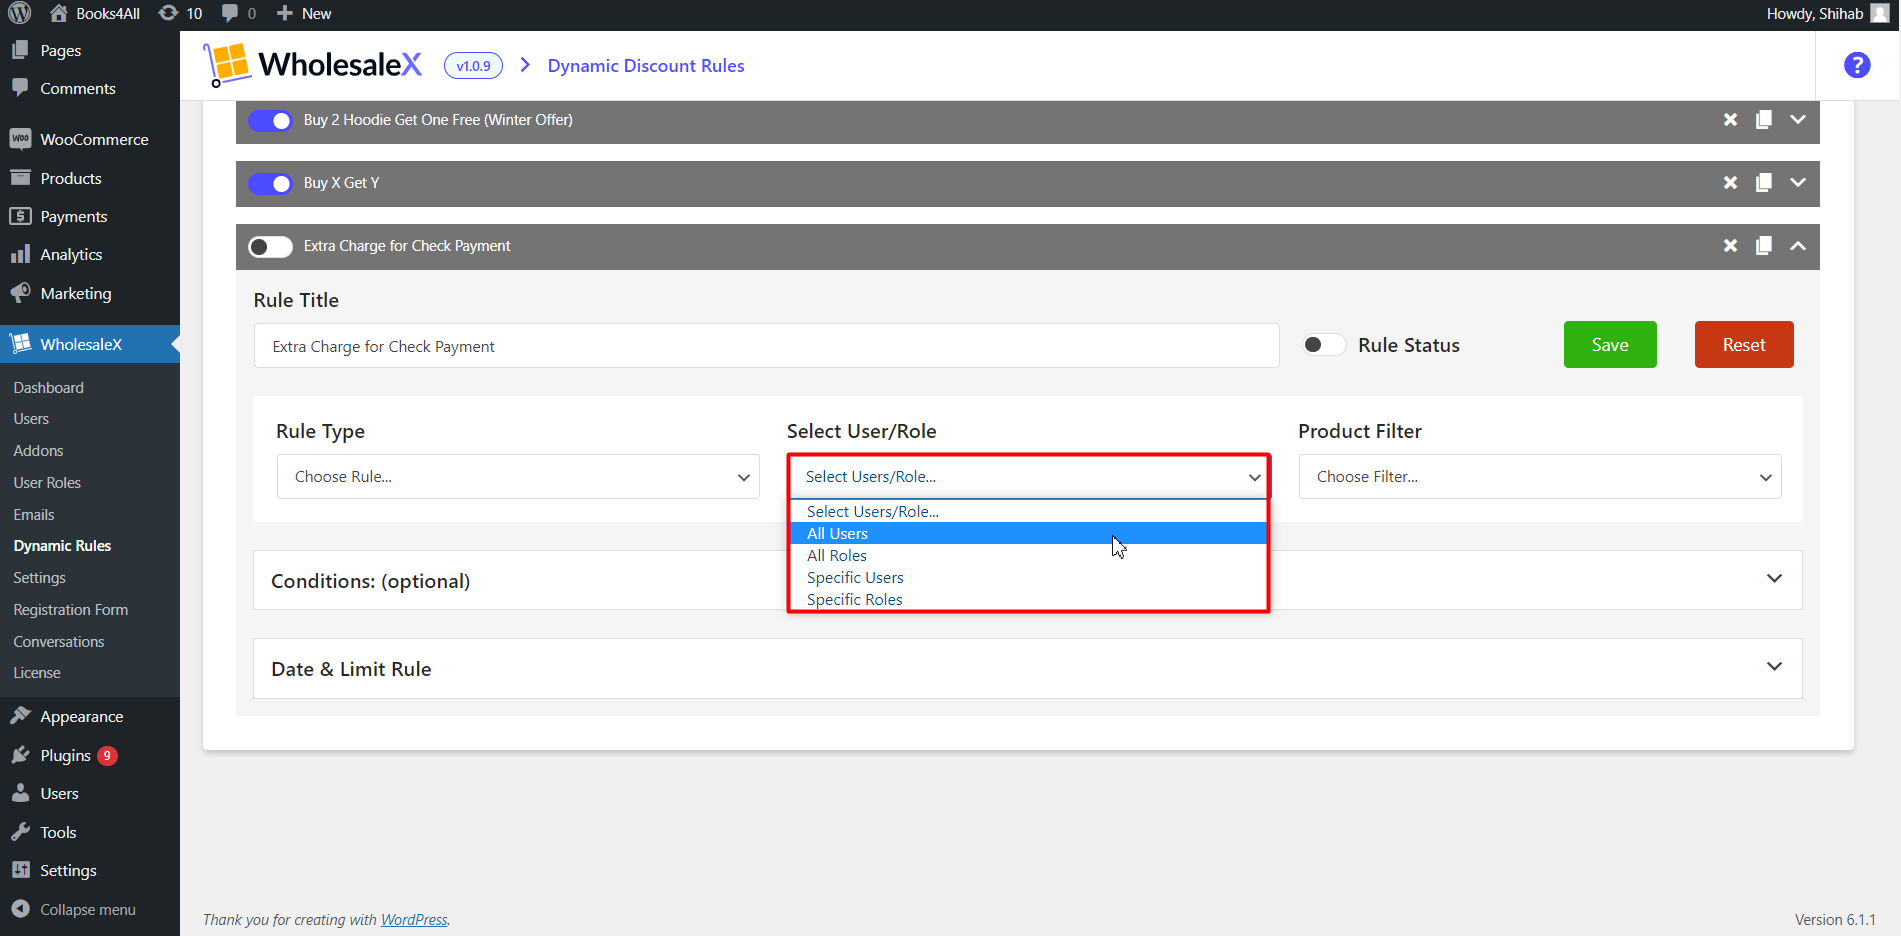Click the green Save button

click(x=1610, y=344)
